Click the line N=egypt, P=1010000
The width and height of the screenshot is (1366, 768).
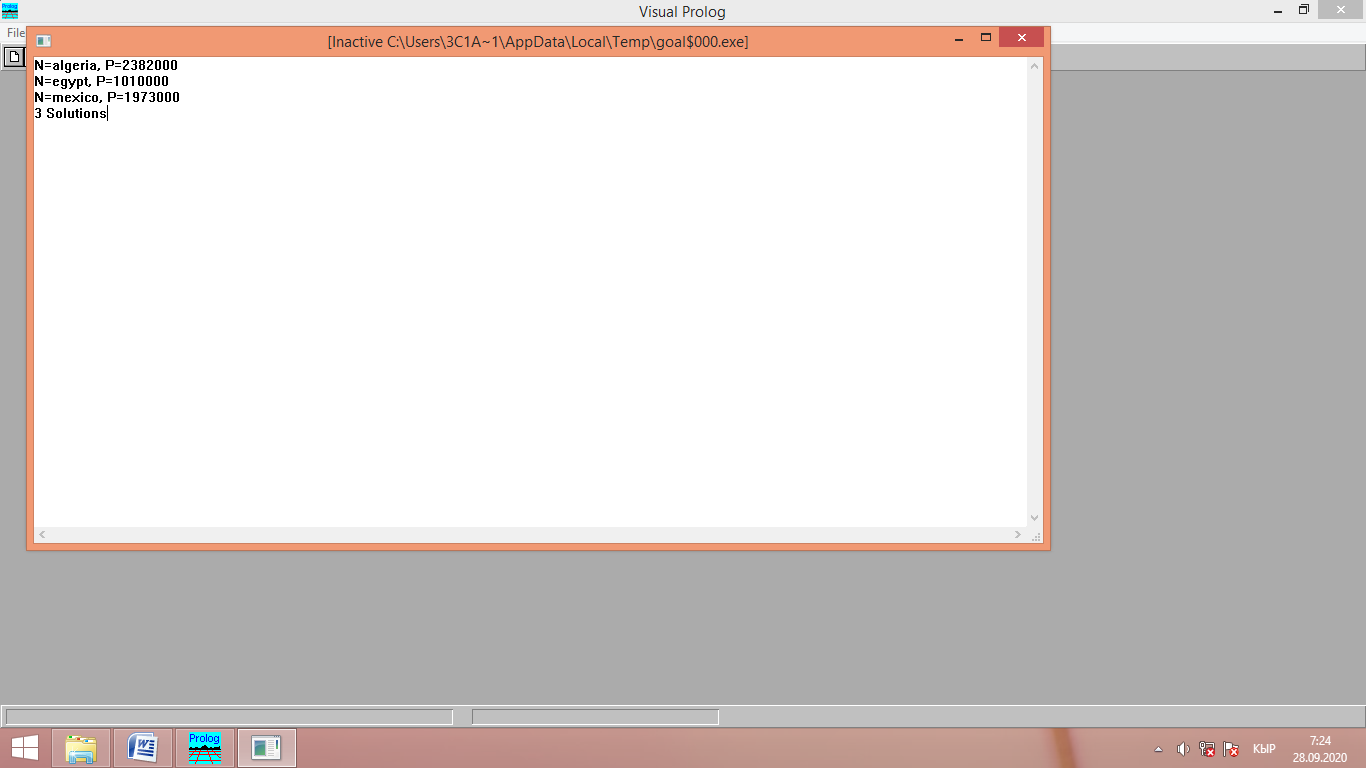coord(101,81)
